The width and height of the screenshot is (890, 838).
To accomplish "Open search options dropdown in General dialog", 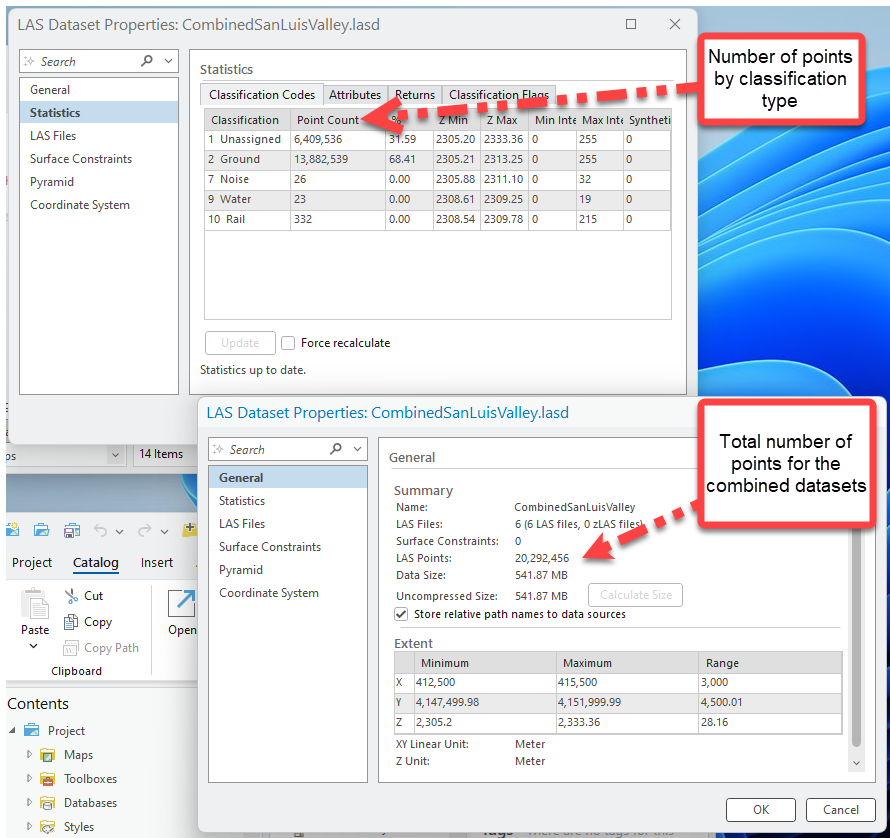I will pyautogui.click(x=357, y=450).
